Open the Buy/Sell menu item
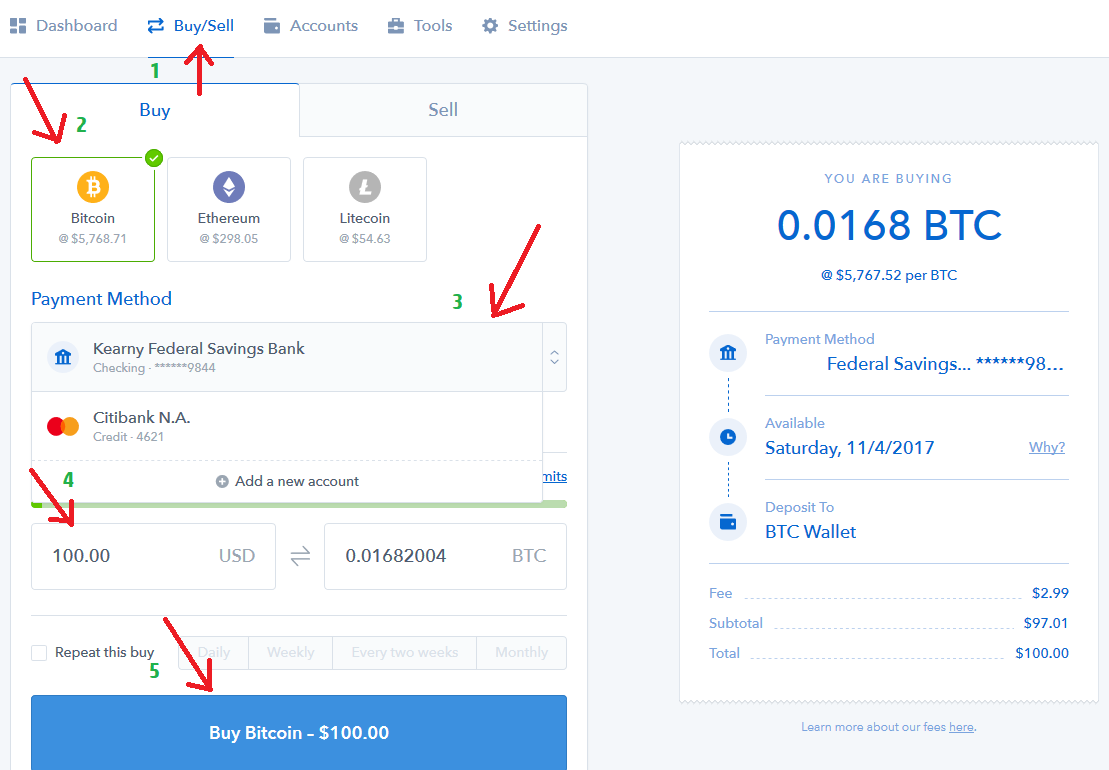Image resolution: width=1109 pixels, height=770 pixels. click(x=190, y=26)
